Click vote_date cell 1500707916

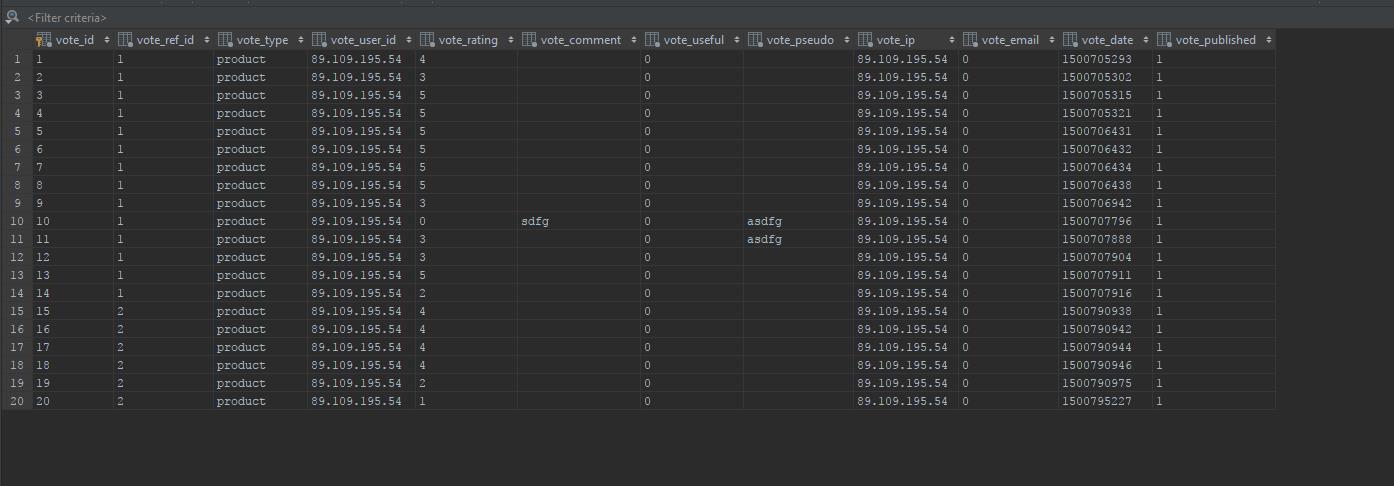1105,293
